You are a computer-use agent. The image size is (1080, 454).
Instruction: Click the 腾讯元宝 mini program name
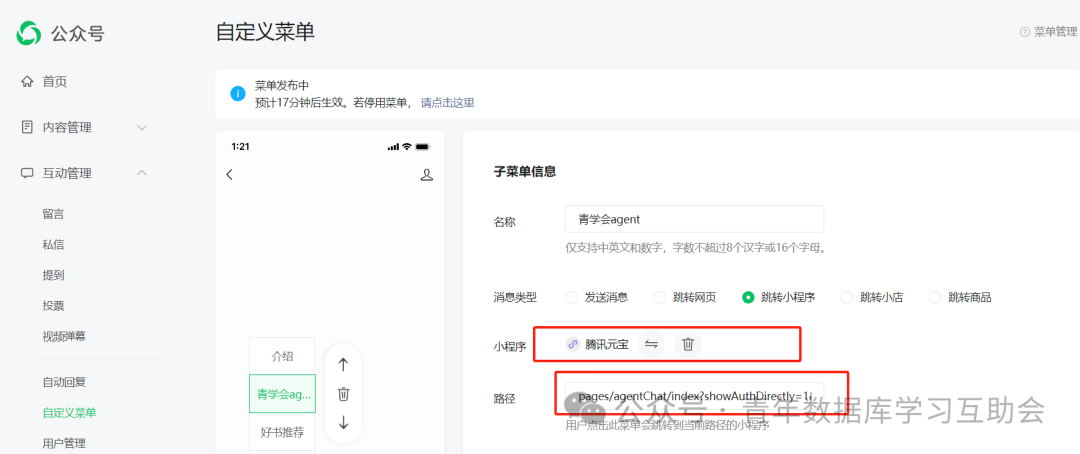[607, 344]
